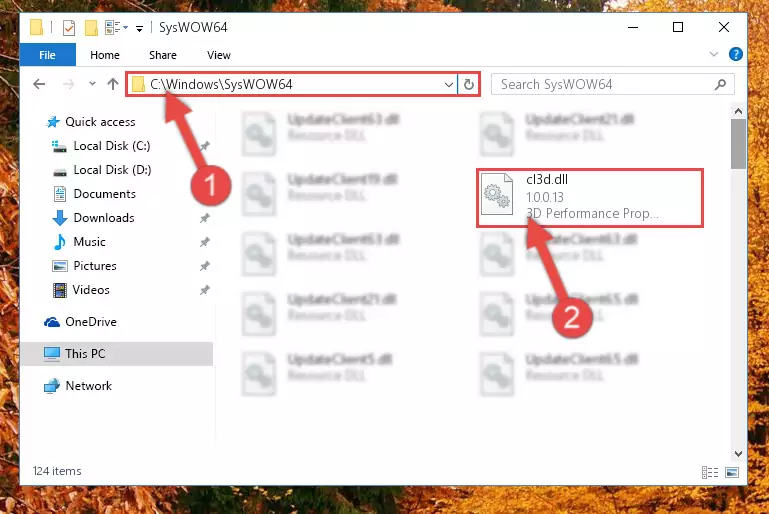Click the Videos film strip icon
This screenshot has width=769, height=514.
point(60,290)
